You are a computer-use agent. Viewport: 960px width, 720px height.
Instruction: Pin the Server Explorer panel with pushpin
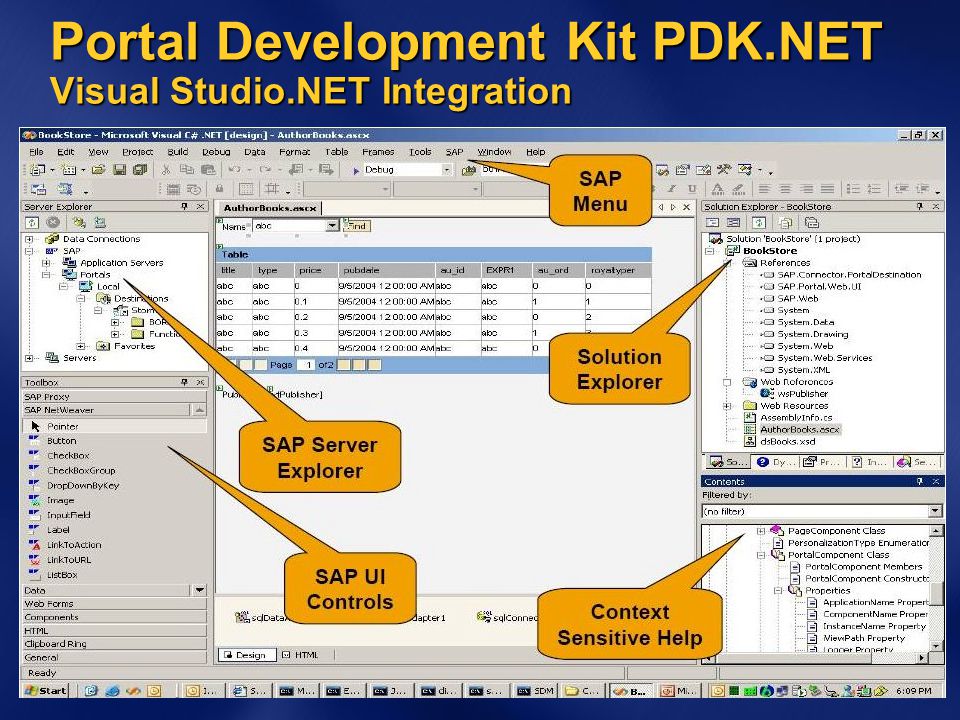[x=184, y=207]
